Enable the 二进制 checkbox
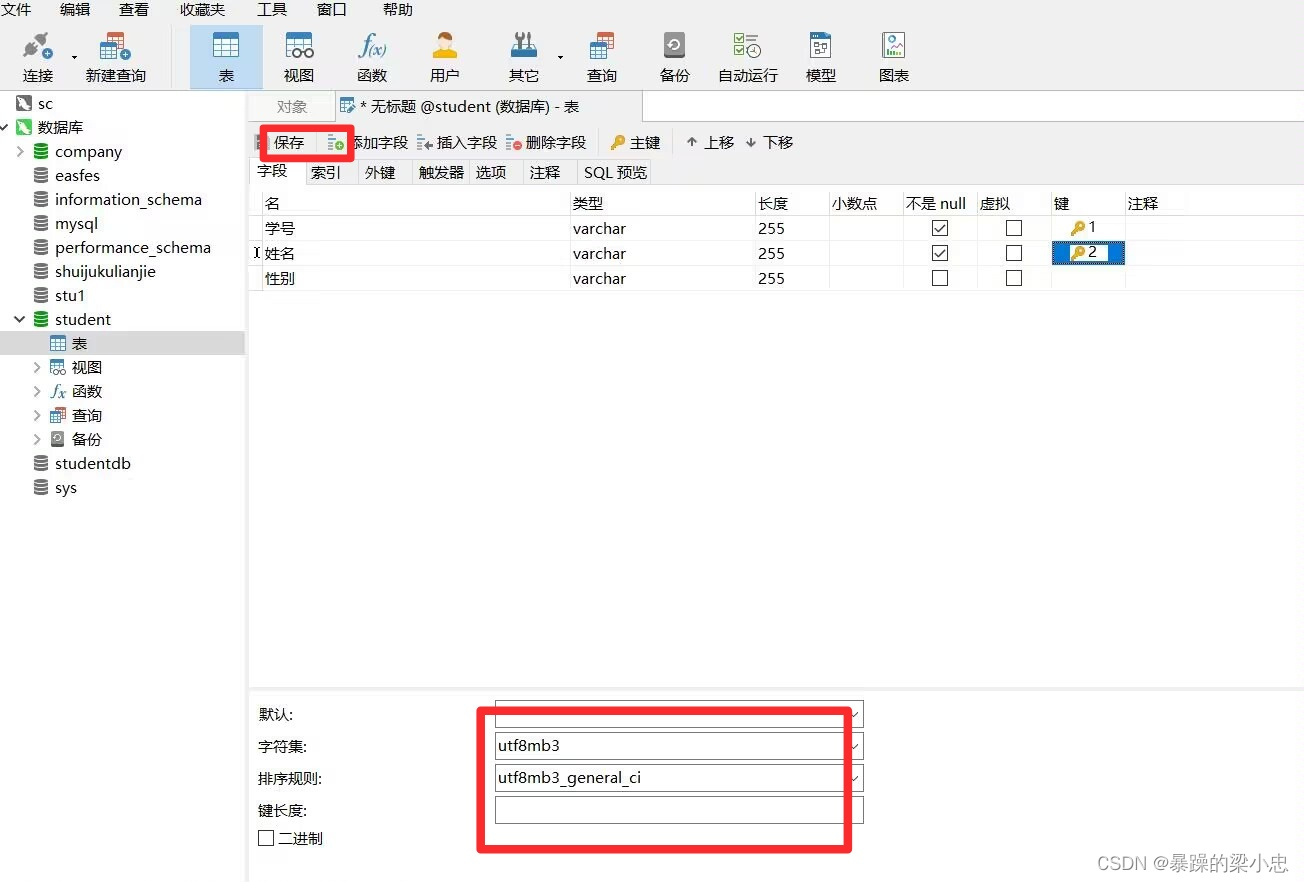Viewport: 1304px width, 882px height. 265,838
